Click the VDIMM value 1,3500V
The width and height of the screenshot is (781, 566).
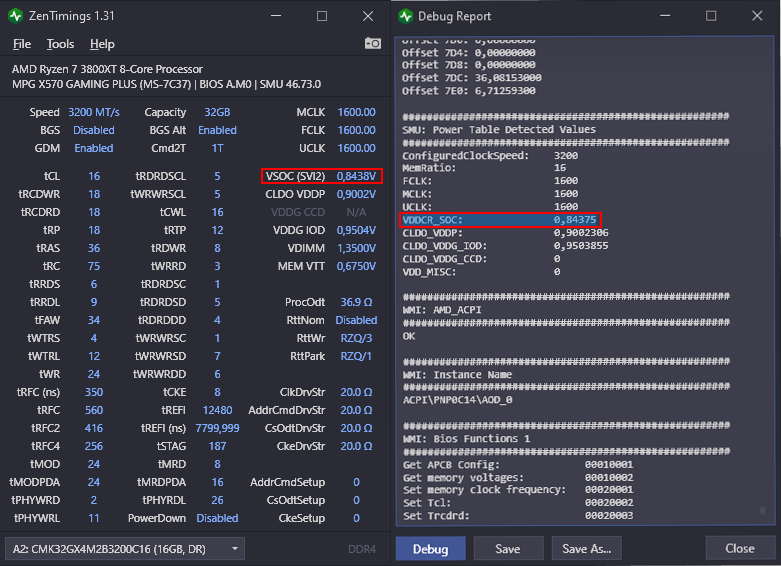coord(356,248)
